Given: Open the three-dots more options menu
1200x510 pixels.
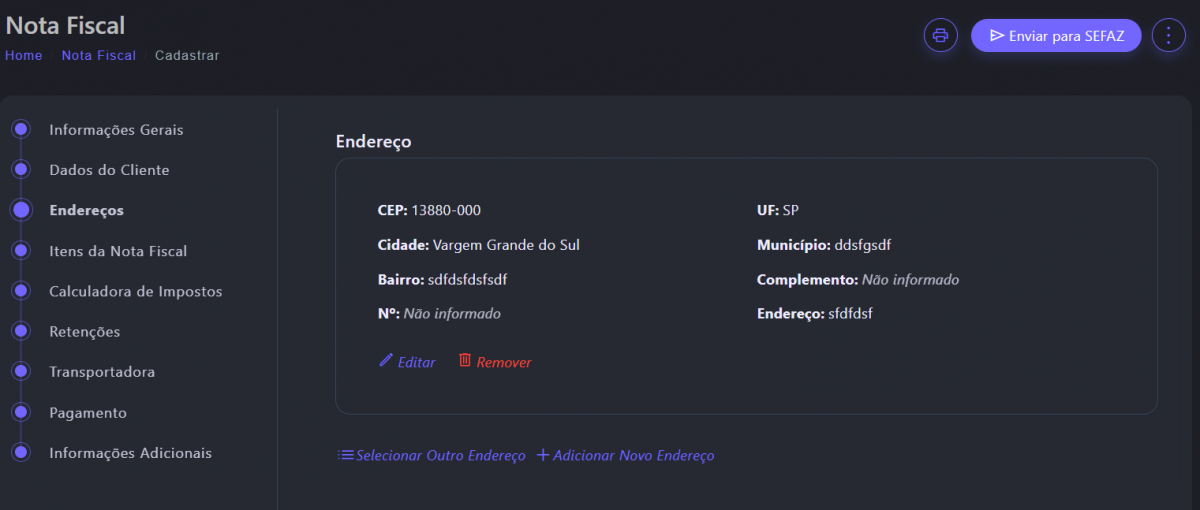Looking at the screenshot, I should click(1168, 35).
